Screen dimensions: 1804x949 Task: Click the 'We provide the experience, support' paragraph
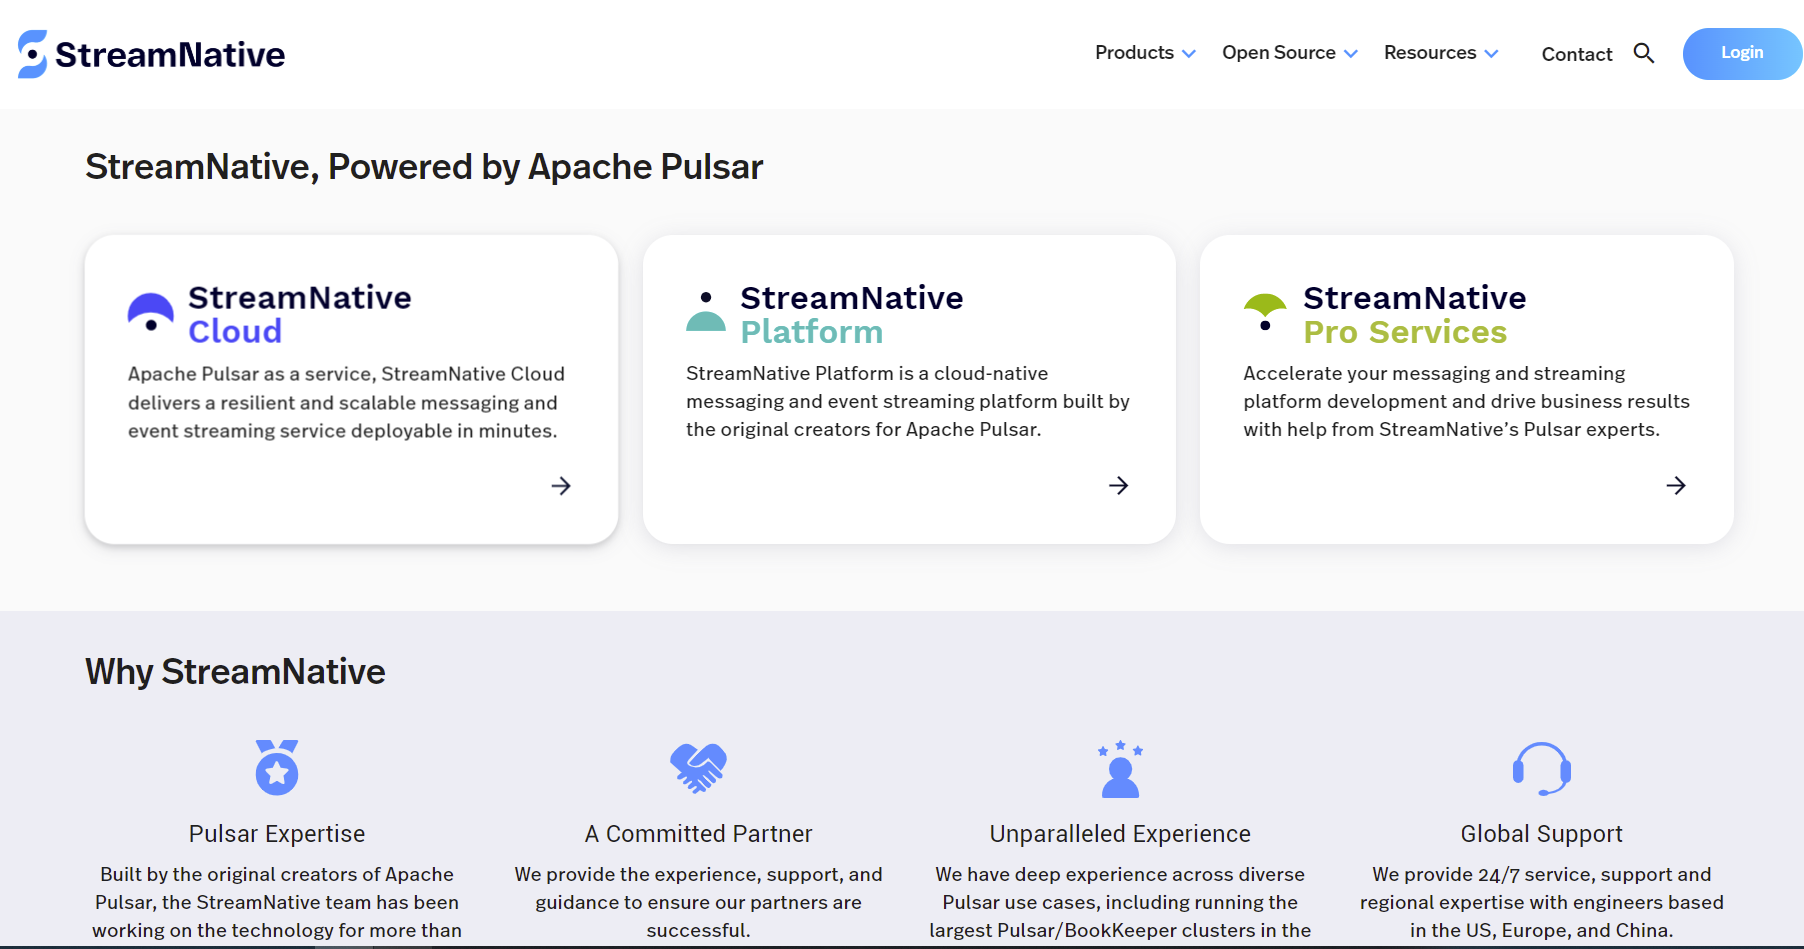point(698,902)
